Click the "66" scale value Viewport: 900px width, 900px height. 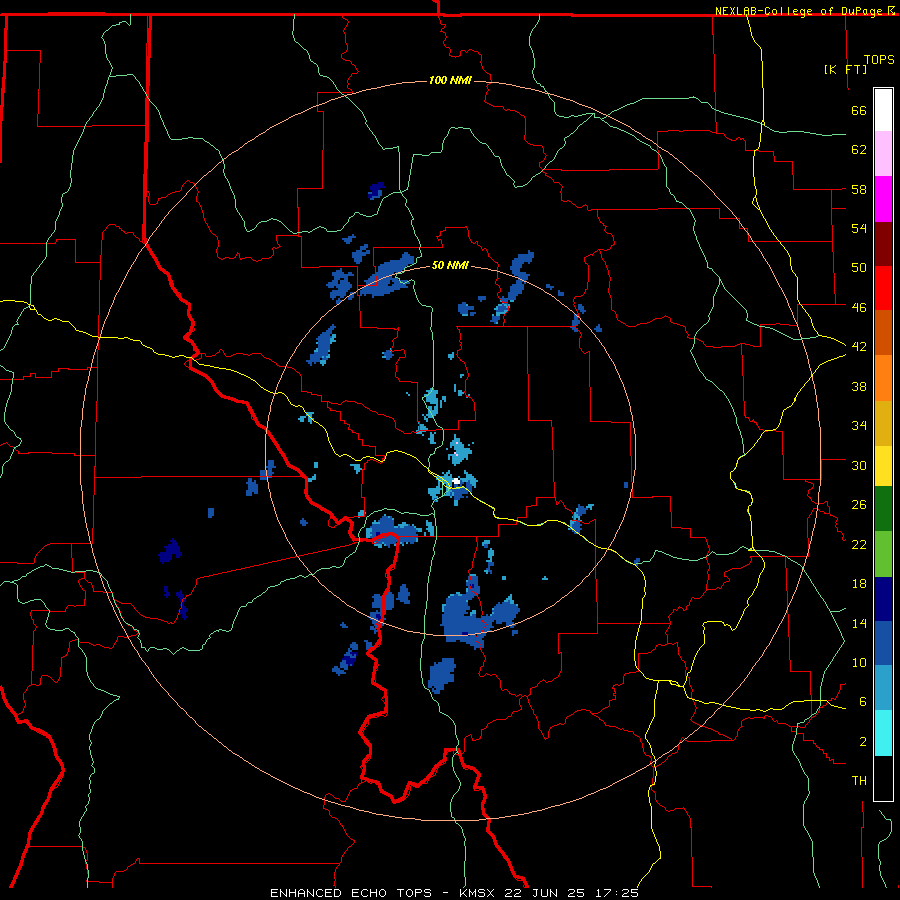point(859,110)
